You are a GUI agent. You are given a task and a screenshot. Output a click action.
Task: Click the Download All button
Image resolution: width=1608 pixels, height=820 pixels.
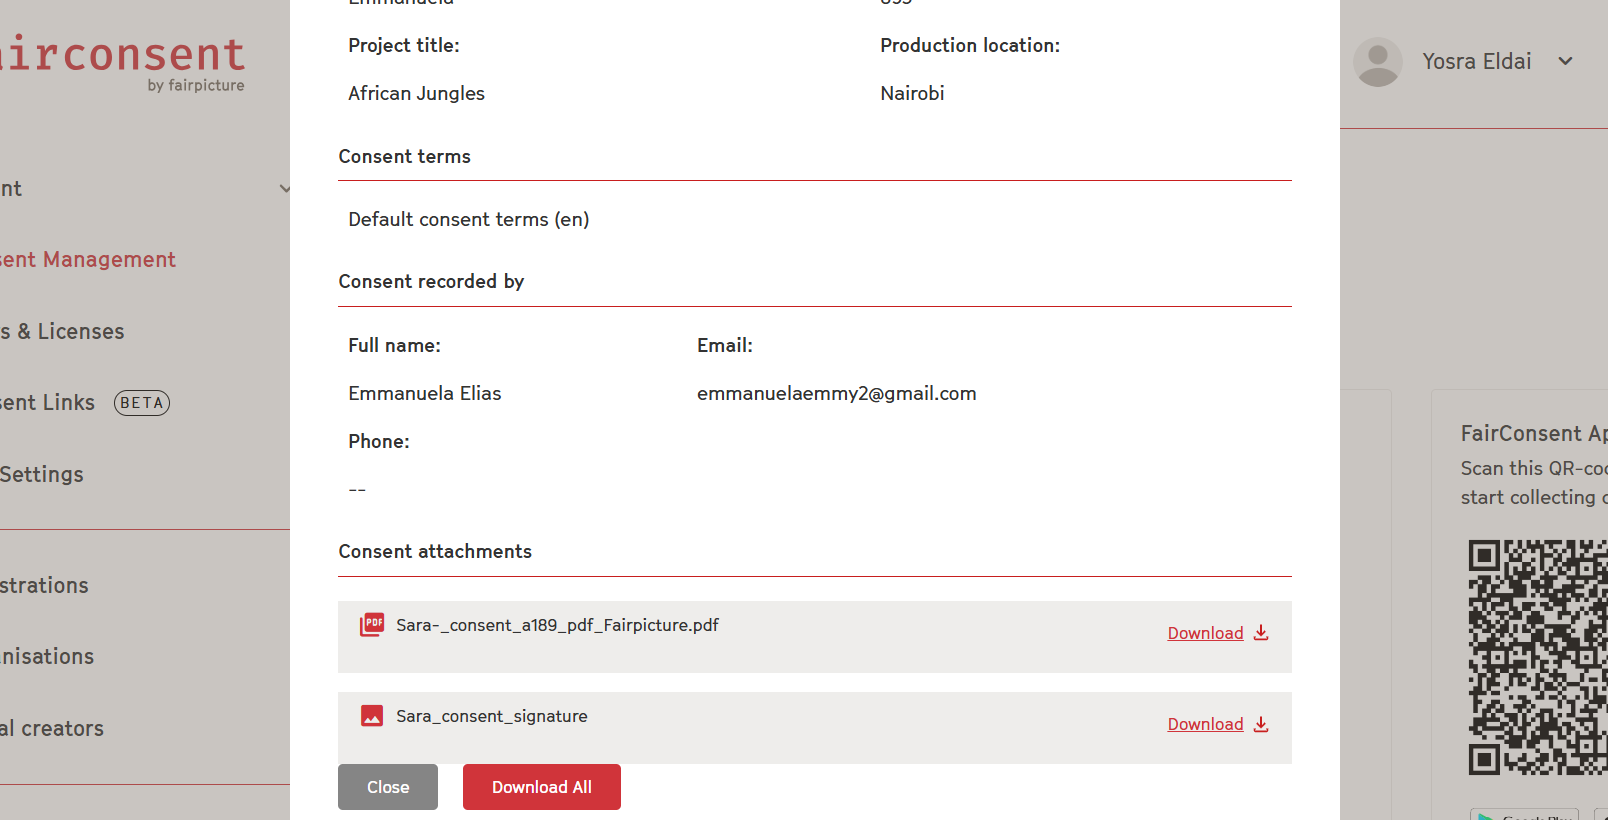[x=542, y=787]
